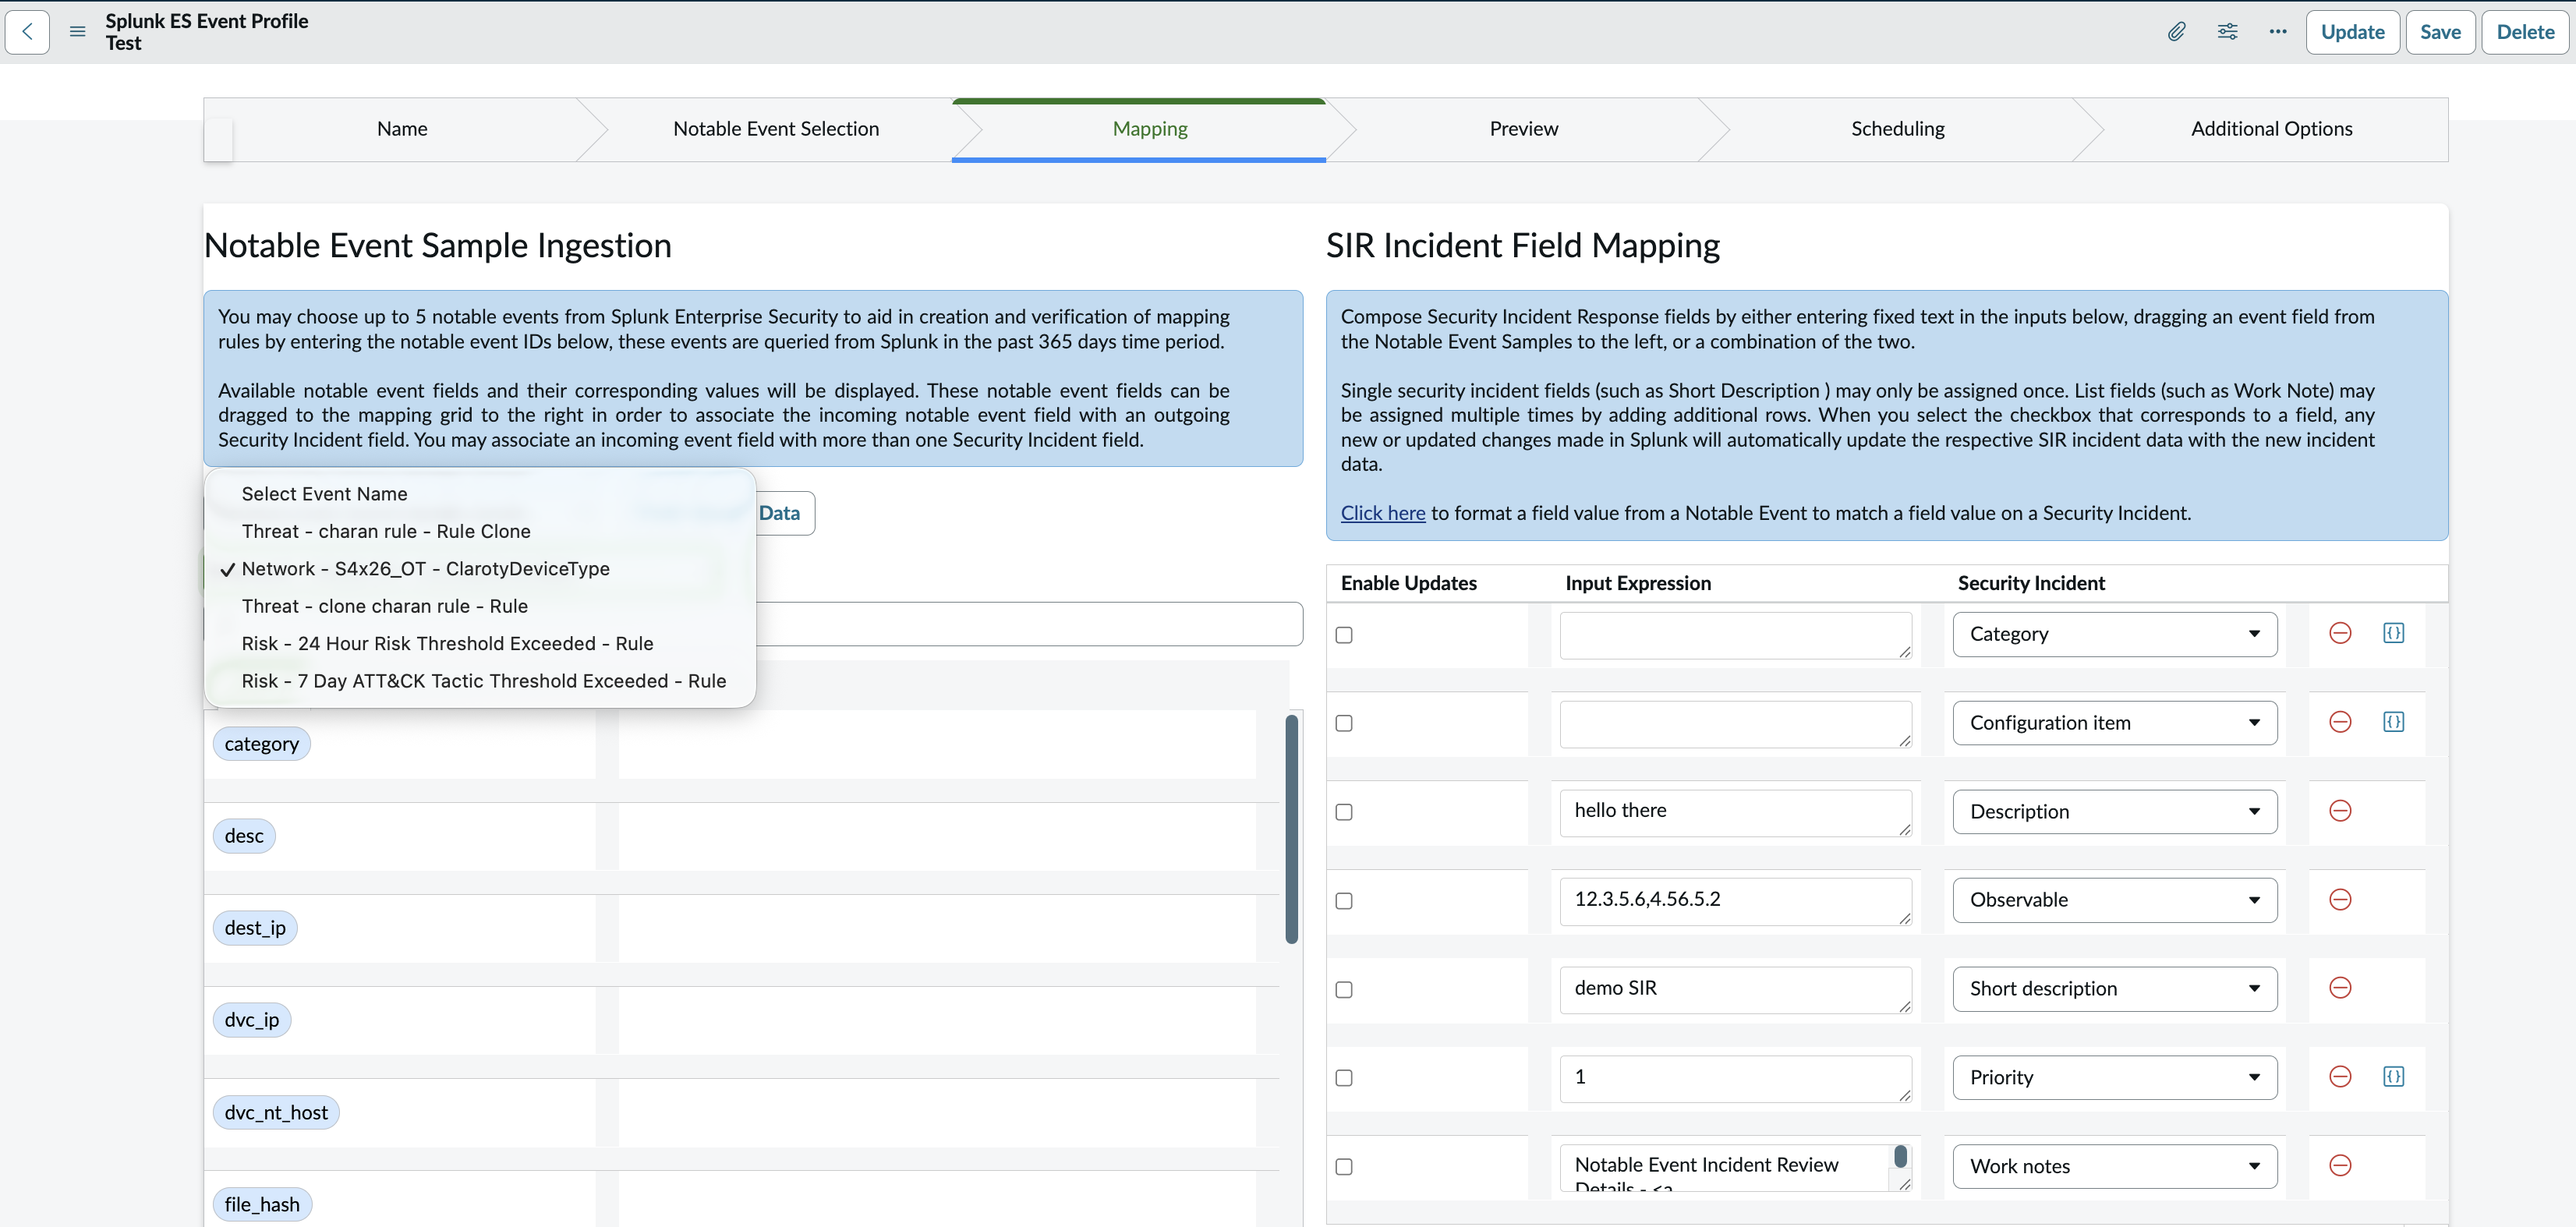The width and height of the screenshot is (2576, 1227).
Task: Go to Notable Event Selection step
Action: pos(776,129)
